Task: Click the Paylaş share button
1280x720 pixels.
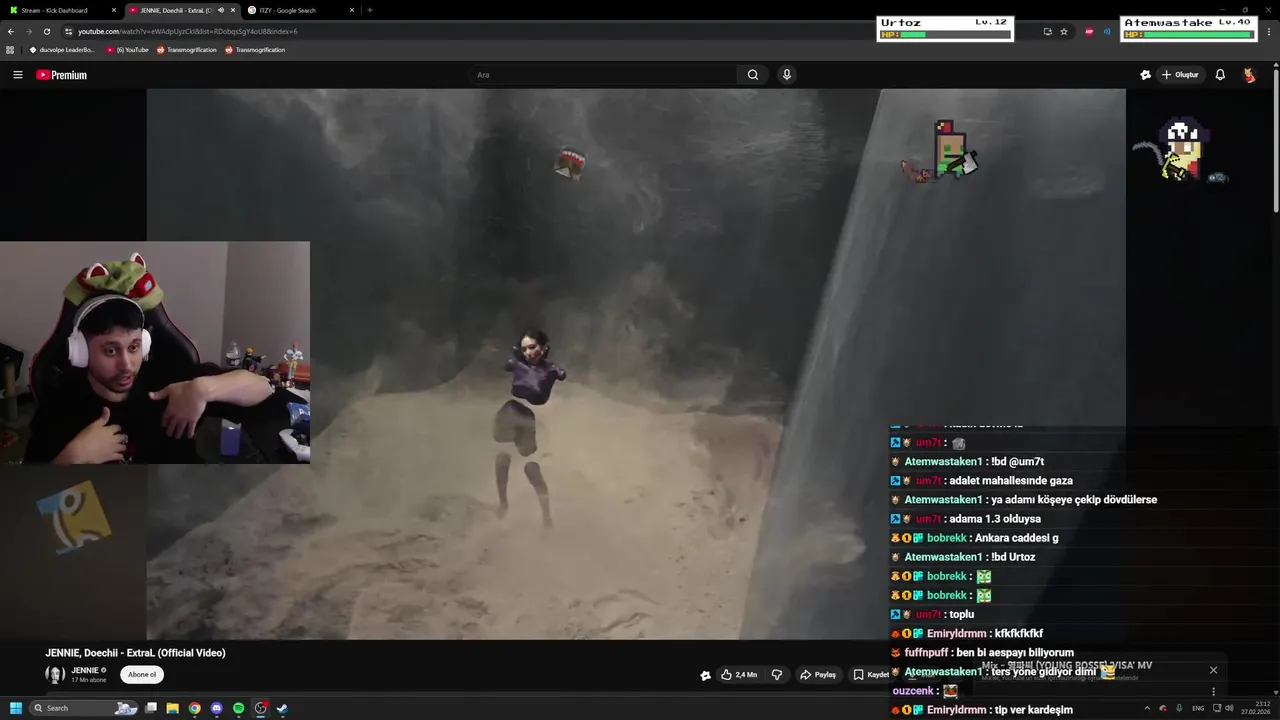Action: pyautogui.click(x=818, y=675)
